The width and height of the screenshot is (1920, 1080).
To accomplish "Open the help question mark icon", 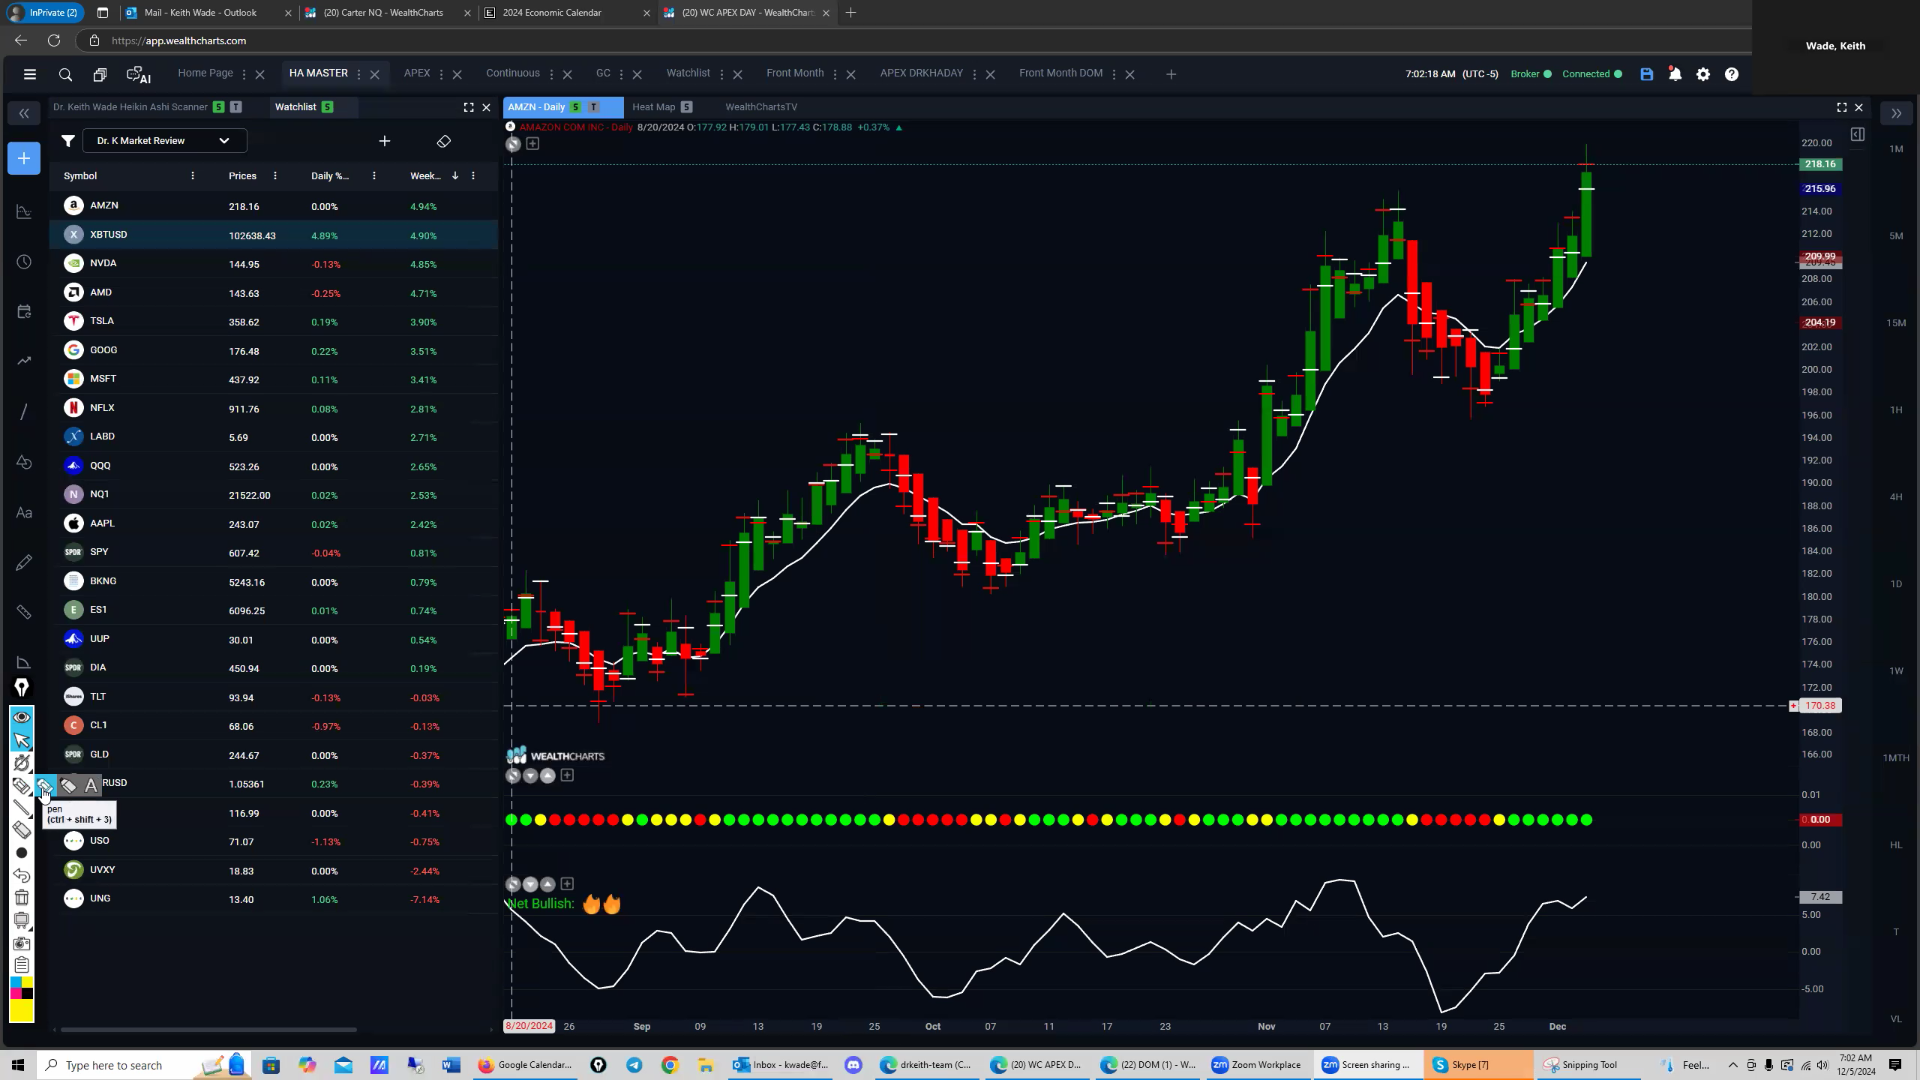I will coord(1731,74).
